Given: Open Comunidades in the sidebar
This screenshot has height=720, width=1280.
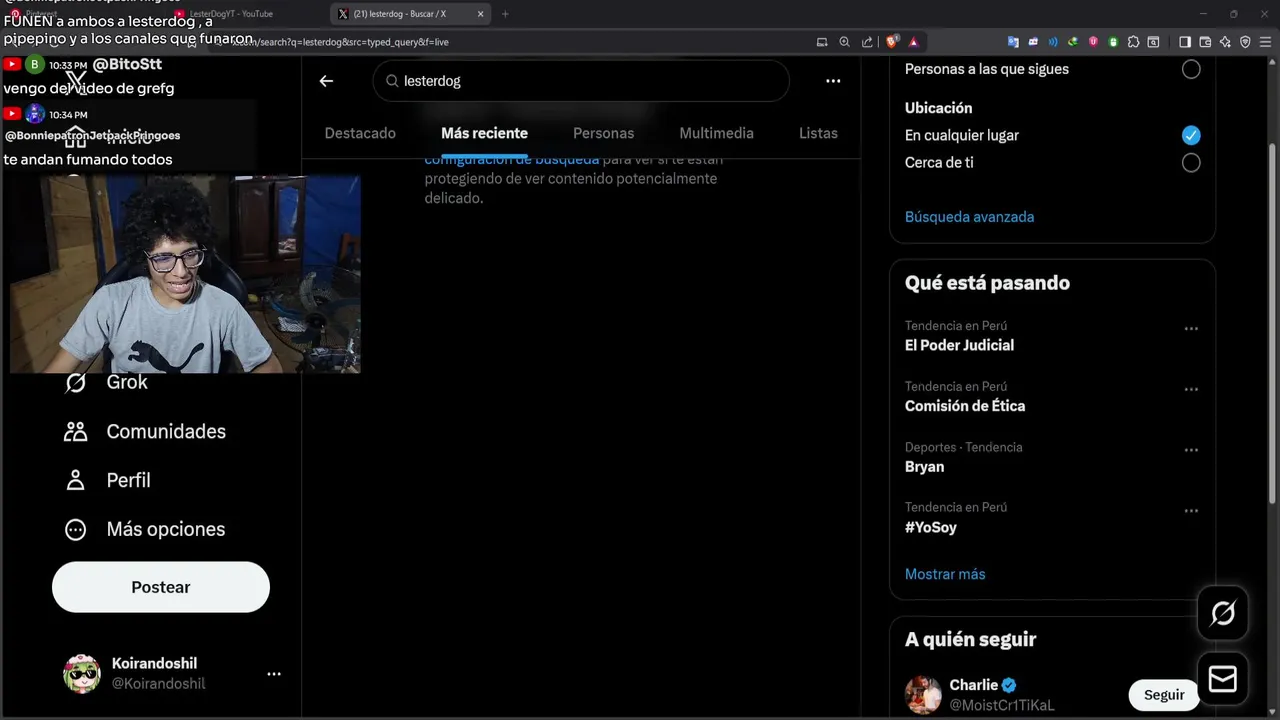Looking at the screenshot, I should click(x=145, y=431).
